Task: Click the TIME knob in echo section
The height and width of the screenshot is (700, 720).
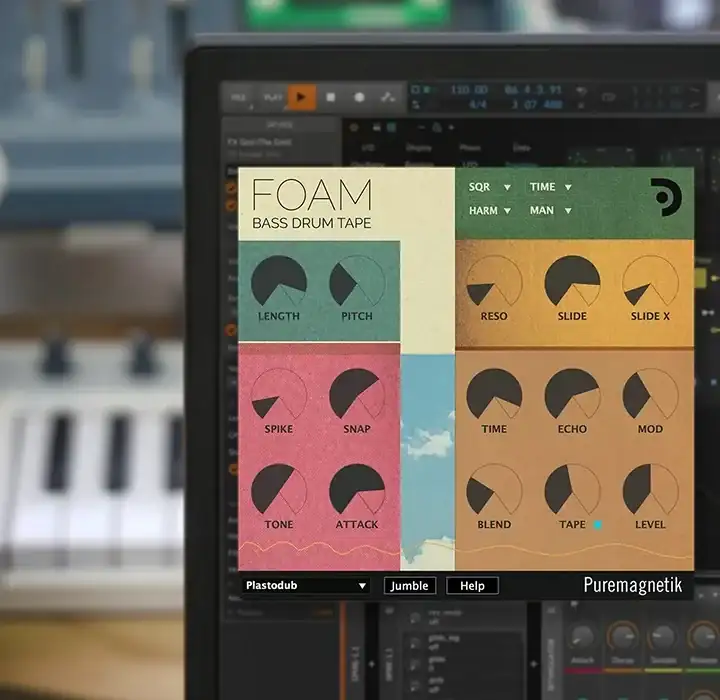Action: pyautogui.click(x=494, y=395)
